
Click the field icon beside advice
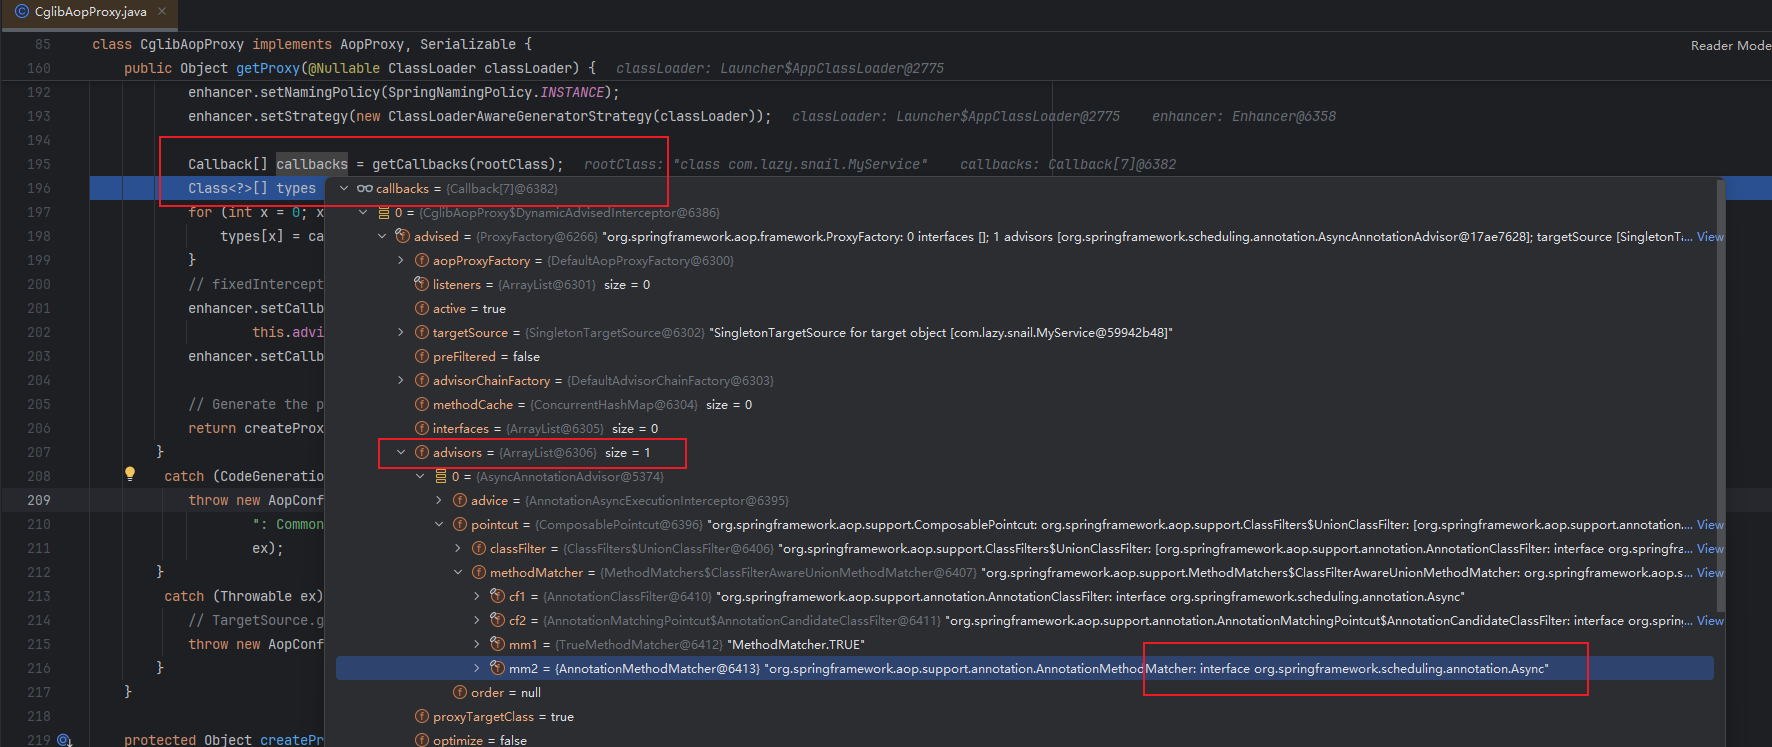pyautogui.click(x=460, y=500)
